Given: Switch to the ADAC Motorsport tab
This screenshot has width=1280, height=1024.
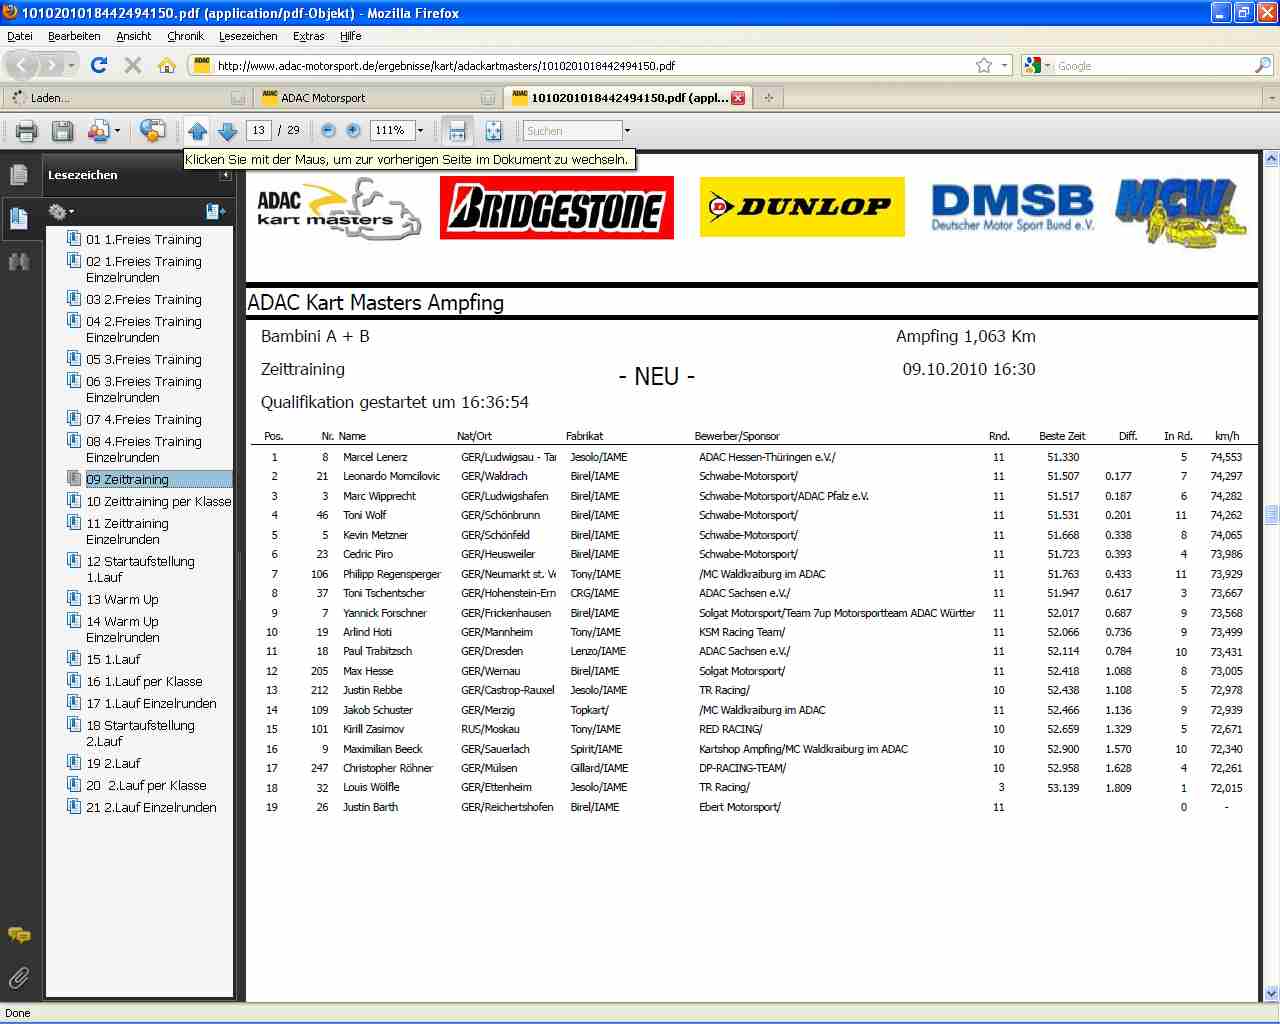Looking at the screenshot, I should tap(376, 98).
